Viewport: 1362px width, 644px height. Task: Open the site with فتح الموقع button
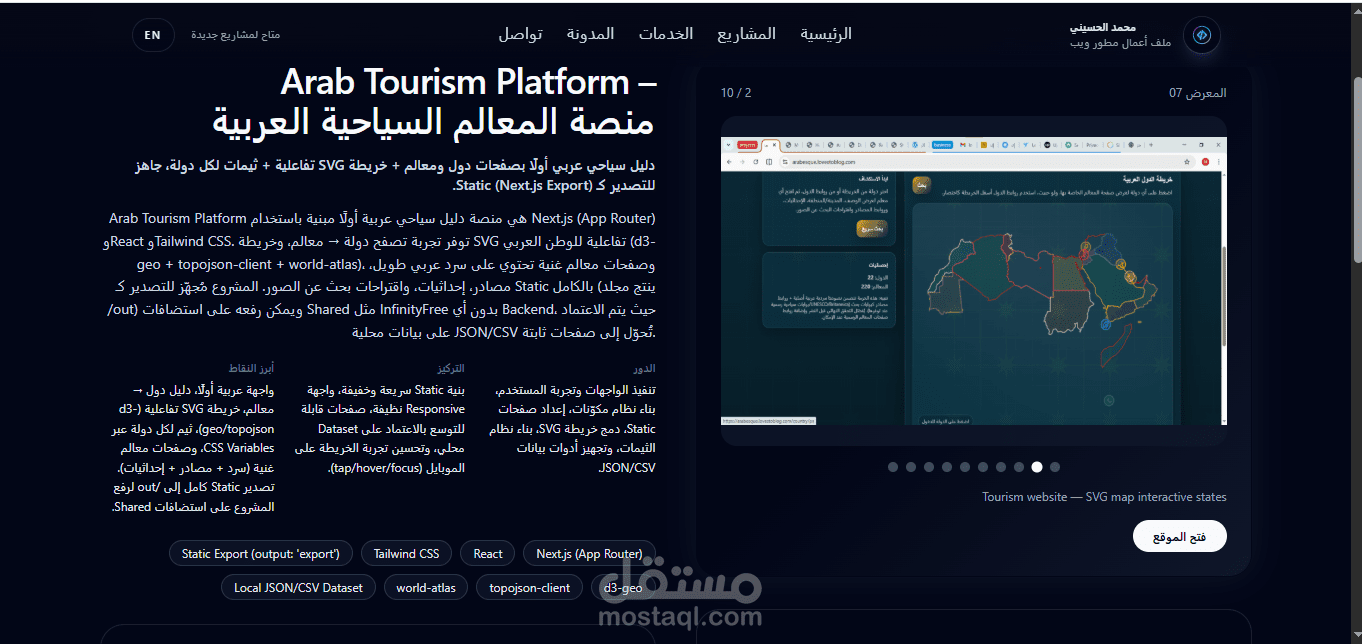point(1180,537)
